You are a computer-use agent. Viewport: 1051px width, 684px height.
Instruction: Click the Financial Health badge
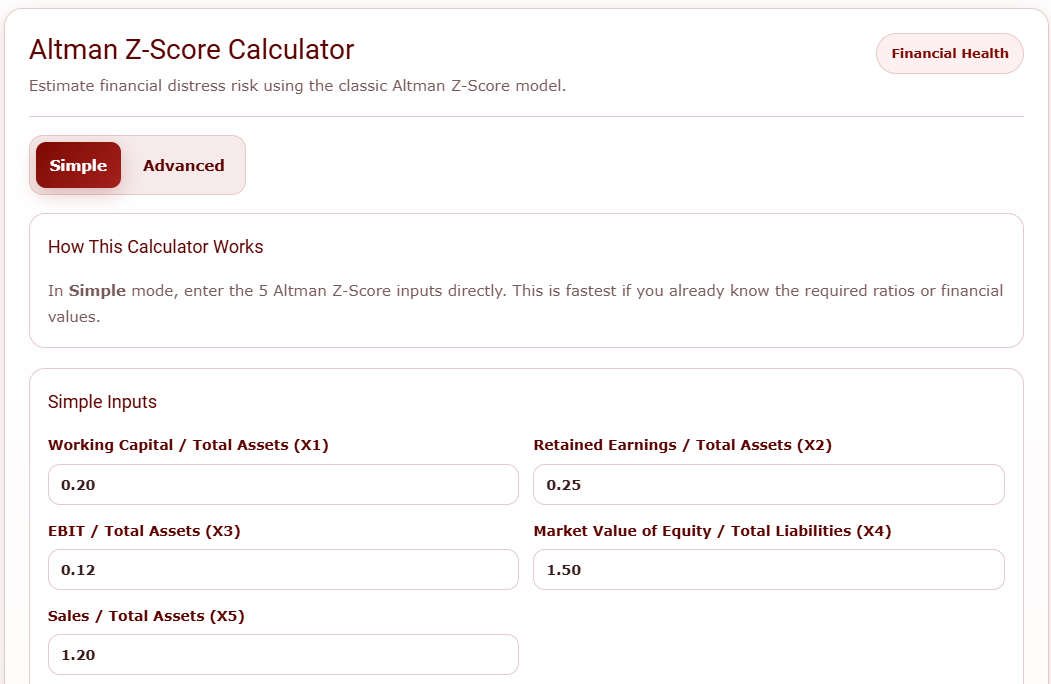tap(949, 54)
